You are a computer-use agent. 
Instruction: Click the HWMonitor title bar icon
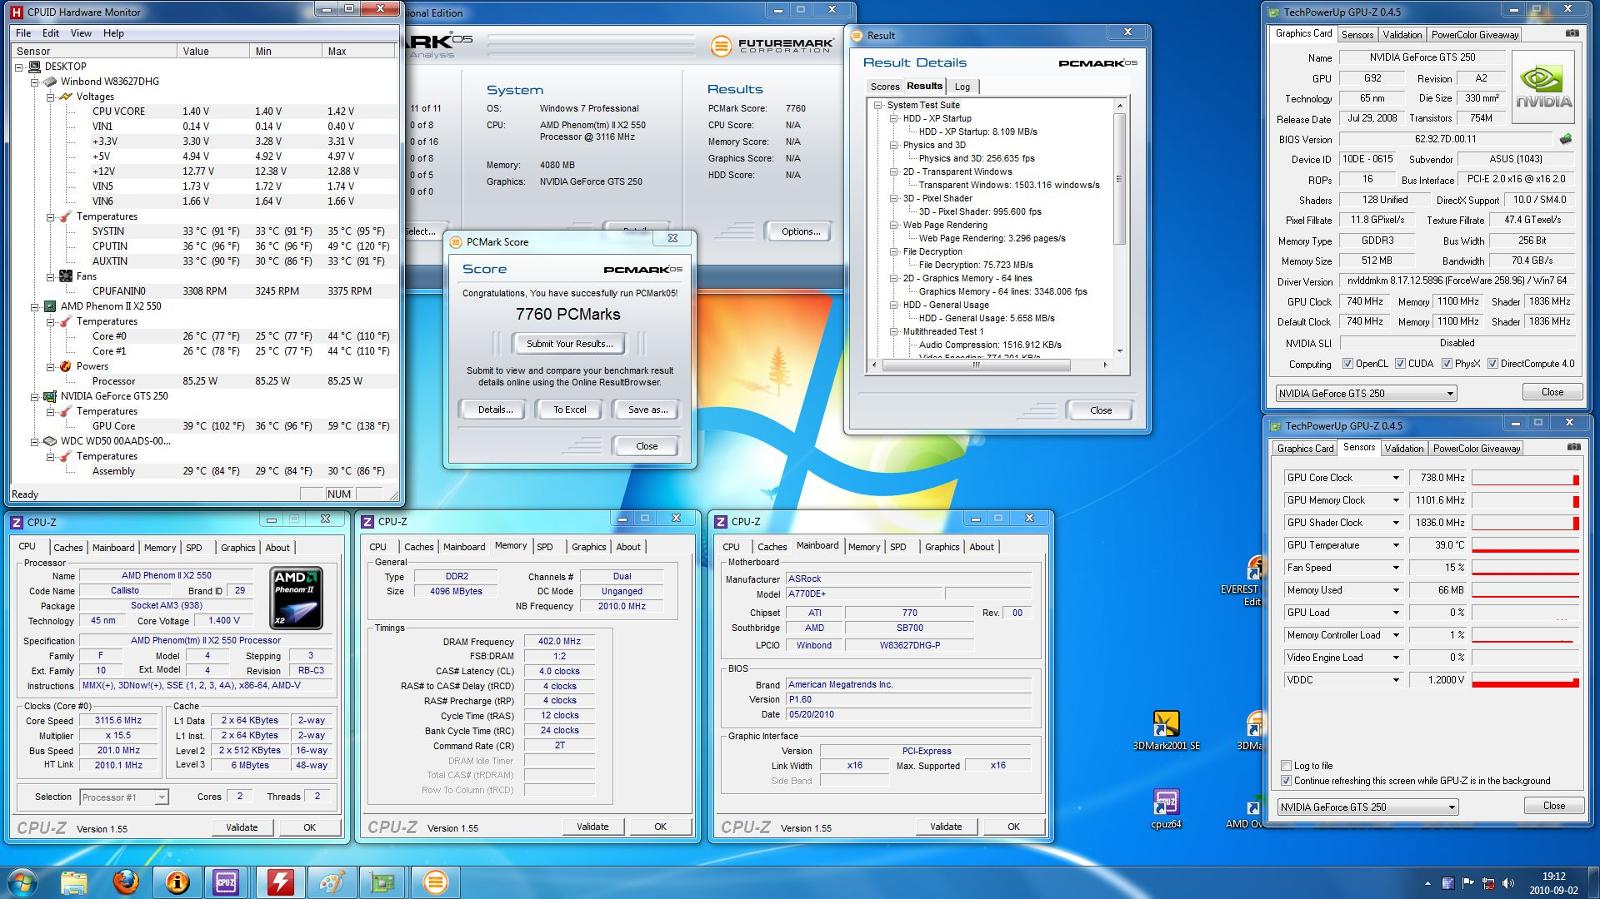tap(16, 12)
